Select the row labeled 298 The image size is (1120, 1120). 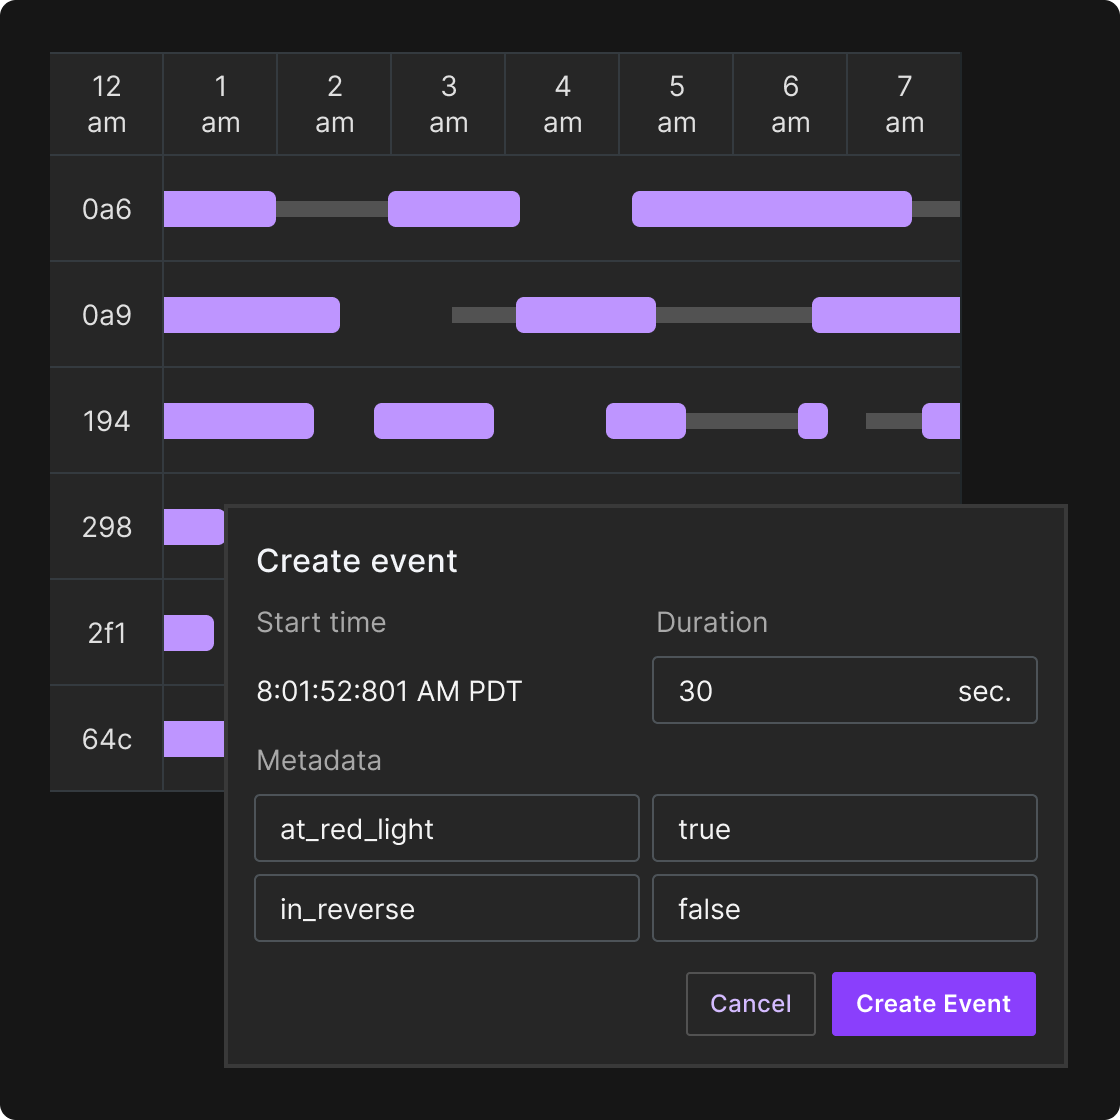point(106,527)
